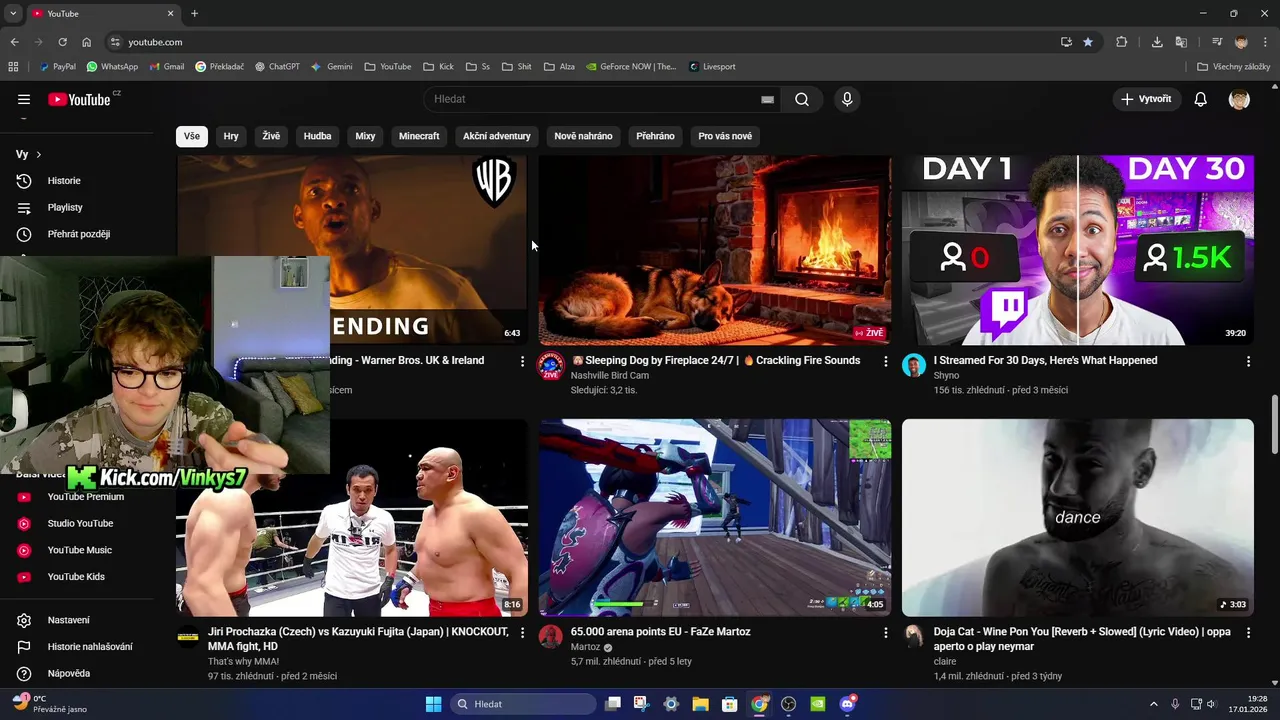Open Chrome tab search dropdown arrow
Image resolution: width=1280 pixels, height=720 pixels.
tap(13, 14)
